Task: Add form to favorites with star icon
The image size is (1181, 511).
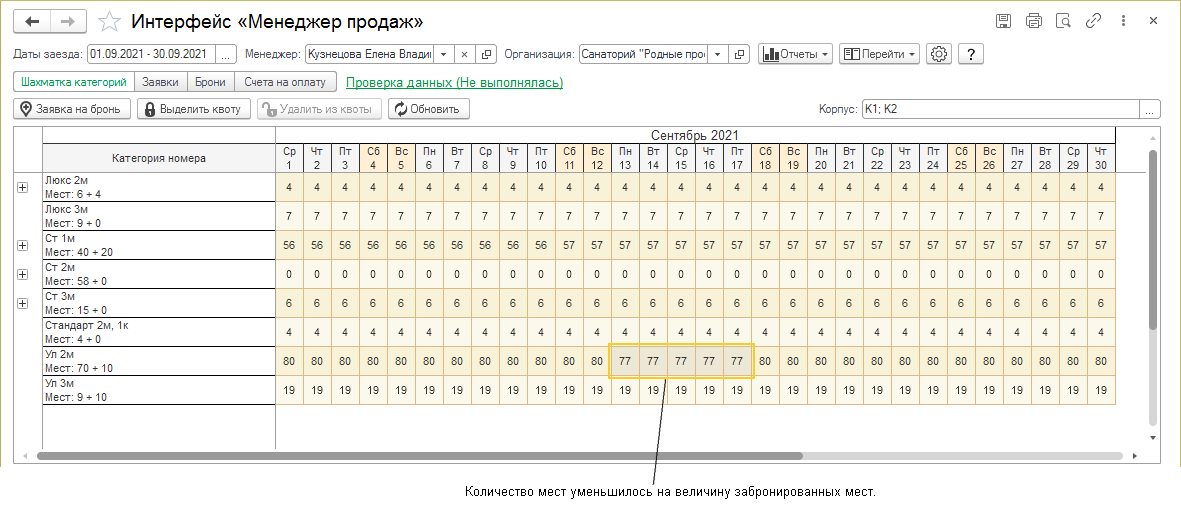Action: pos(110,22)
